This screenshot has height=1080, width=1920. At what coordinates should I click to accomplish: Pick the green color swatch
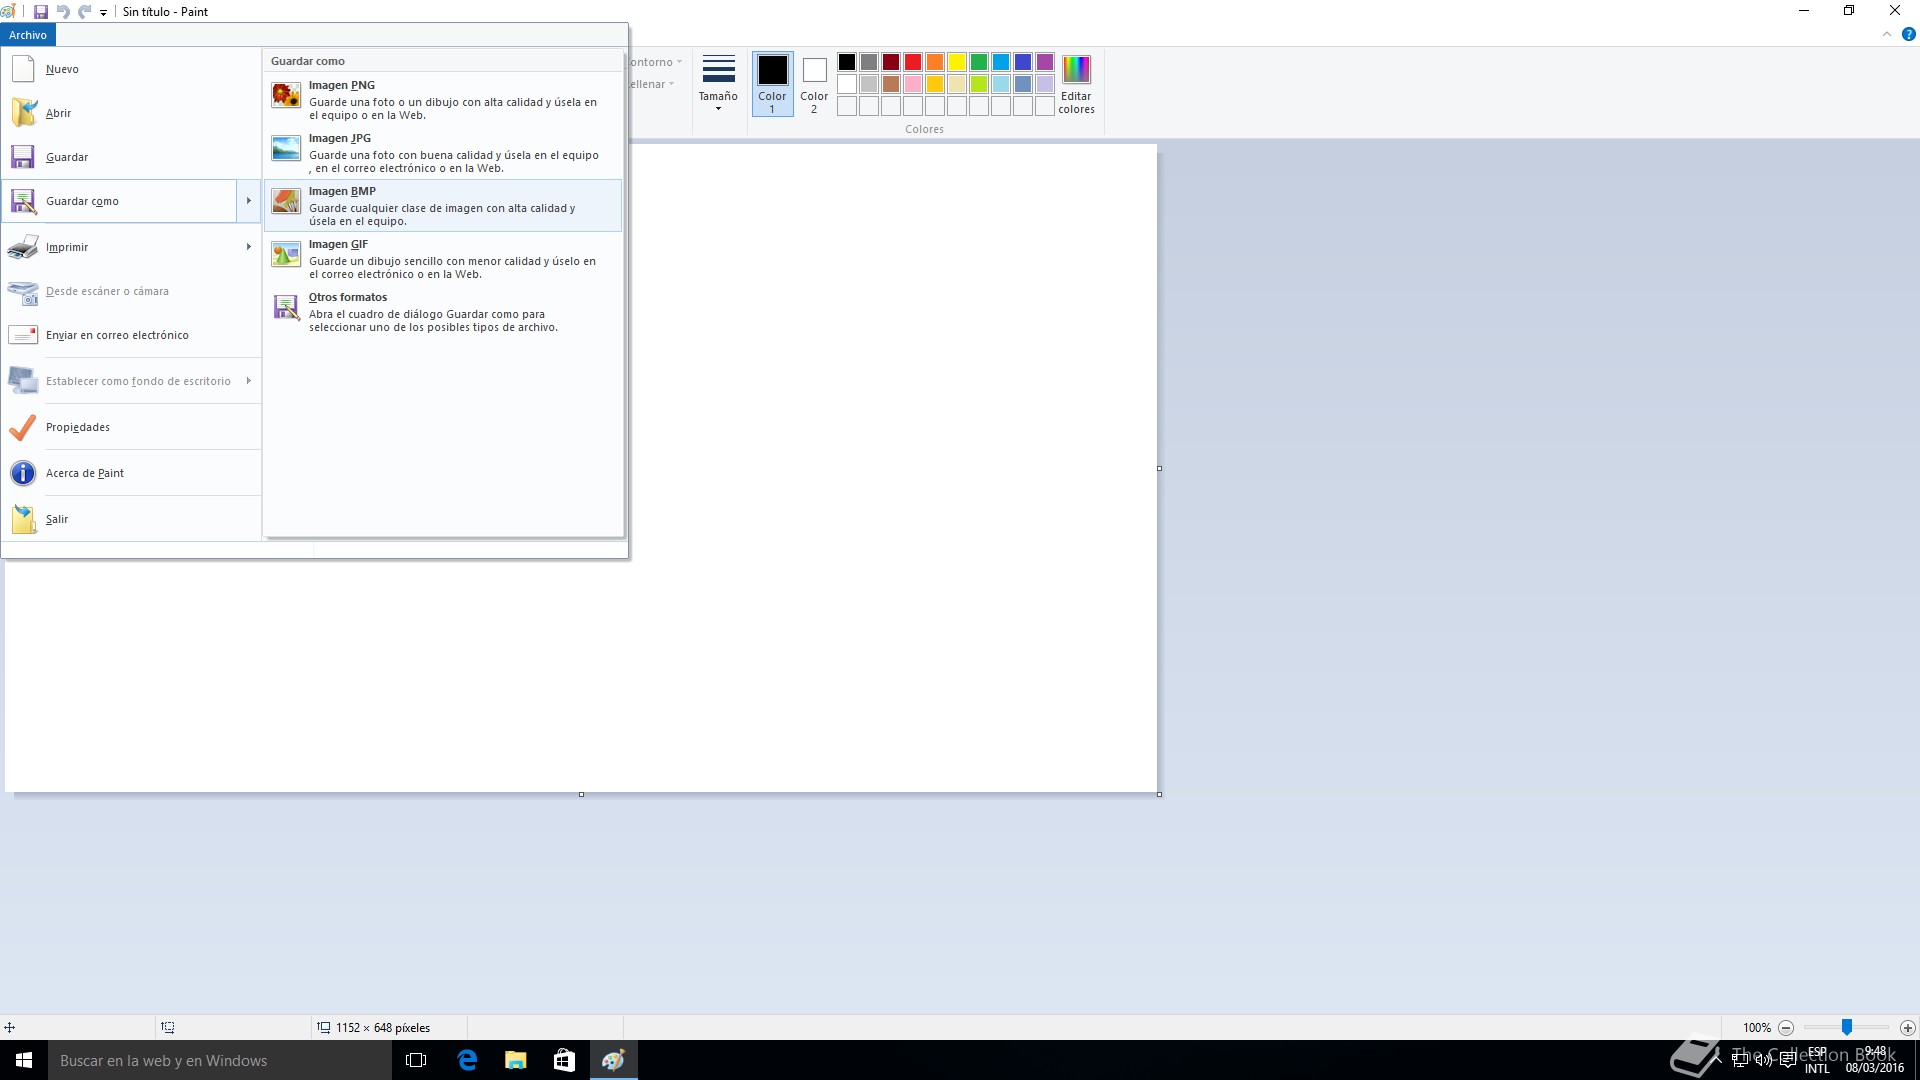[979, 62]
